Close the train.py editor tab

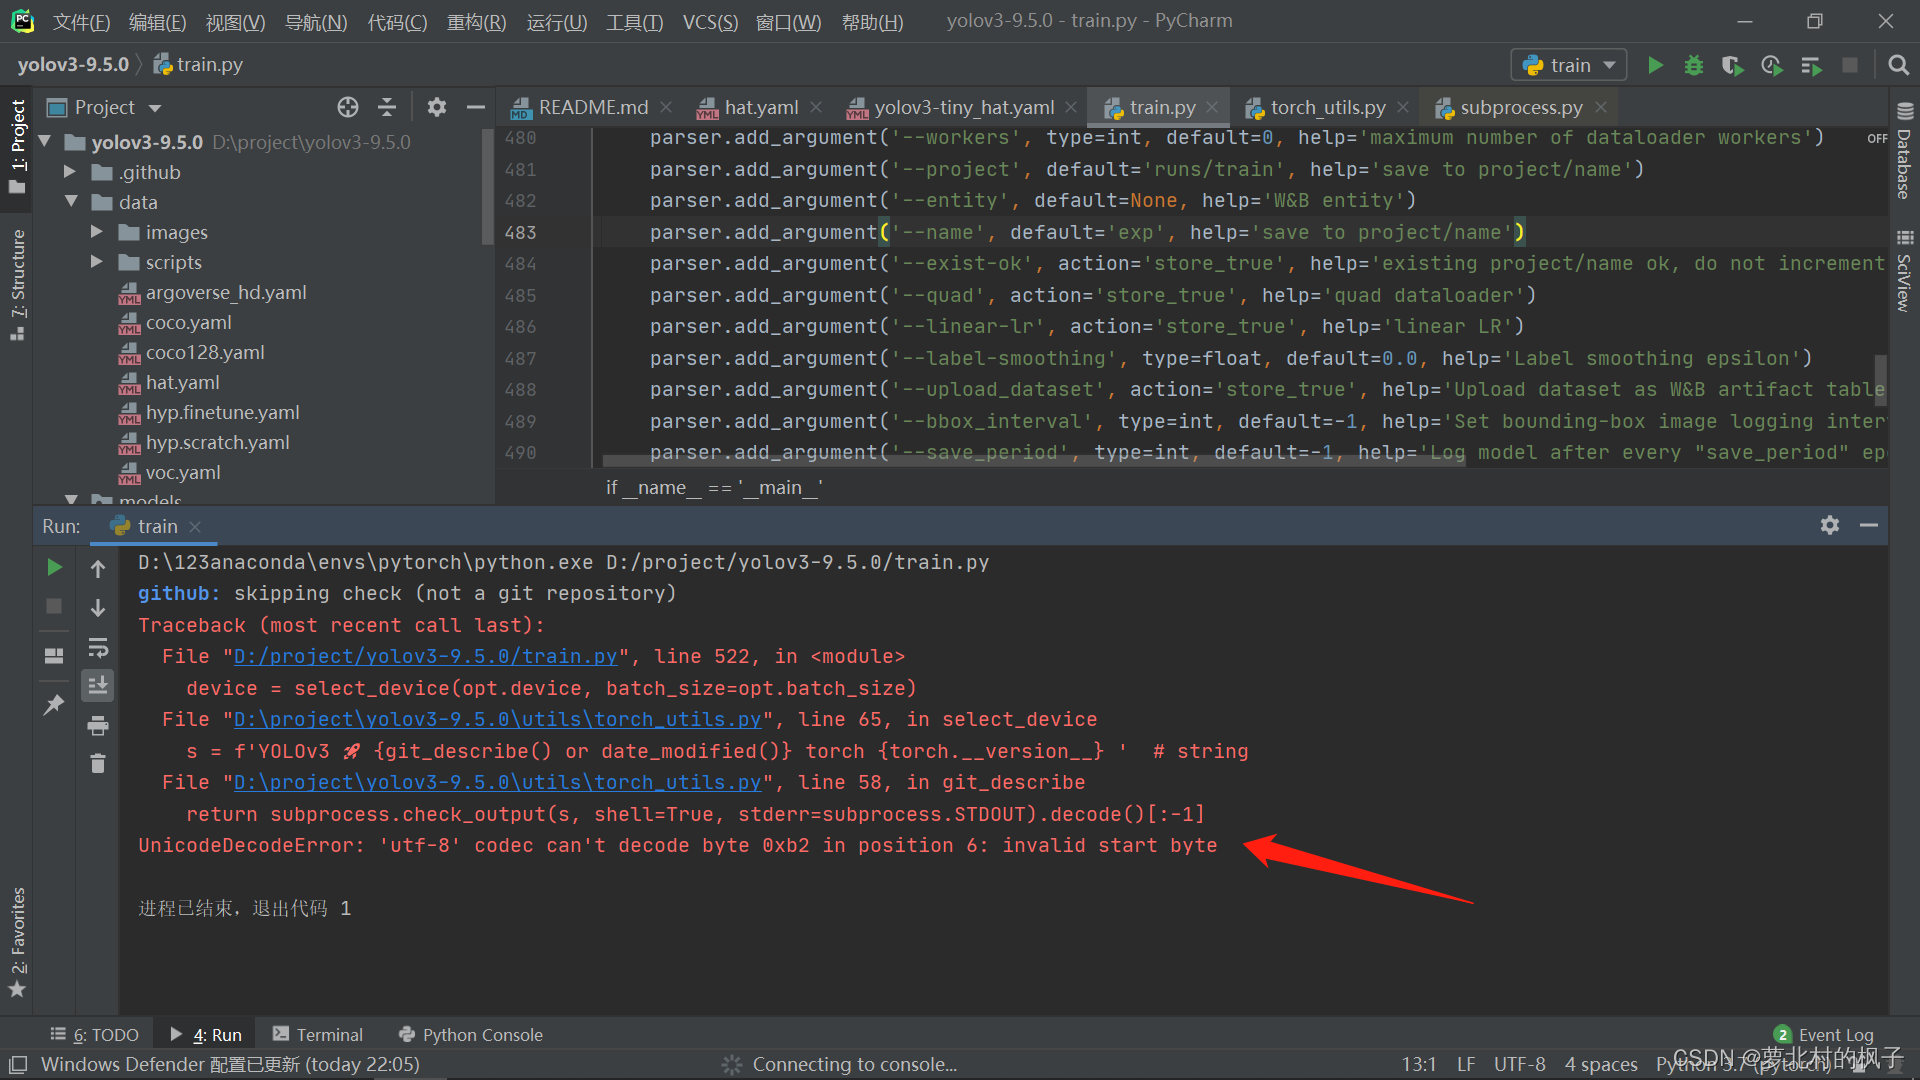click(1212, 107)
